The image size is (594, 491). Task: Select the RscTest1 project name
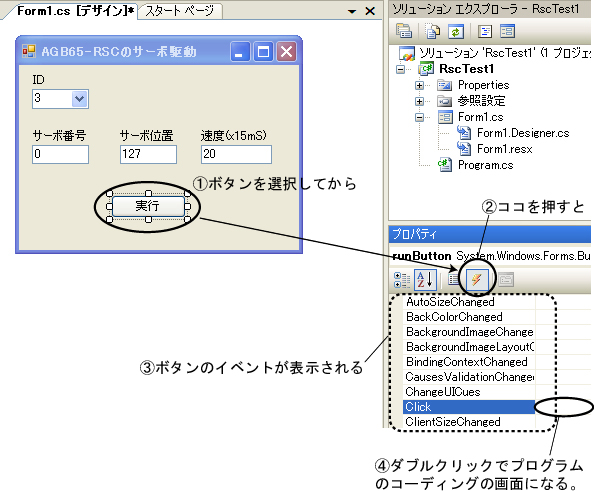[x=466, y=69]
